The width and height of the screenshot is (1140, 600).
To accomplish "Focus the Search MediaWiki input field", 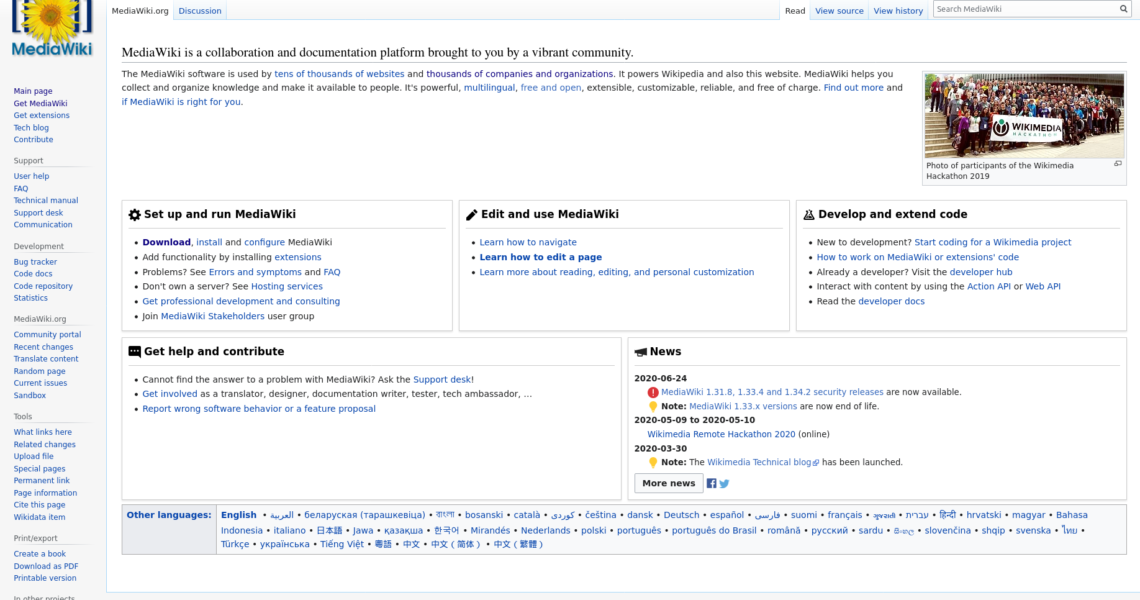I will 1024,9.
